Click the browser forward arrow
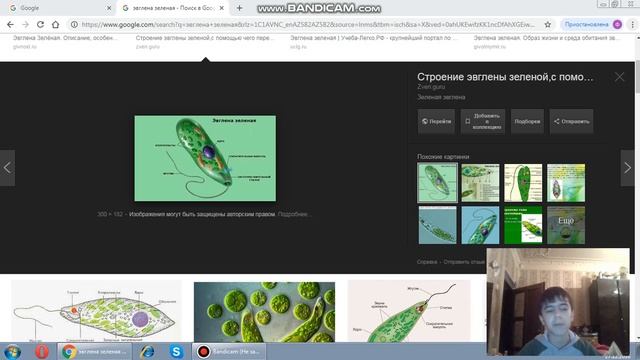 point(25,24)
